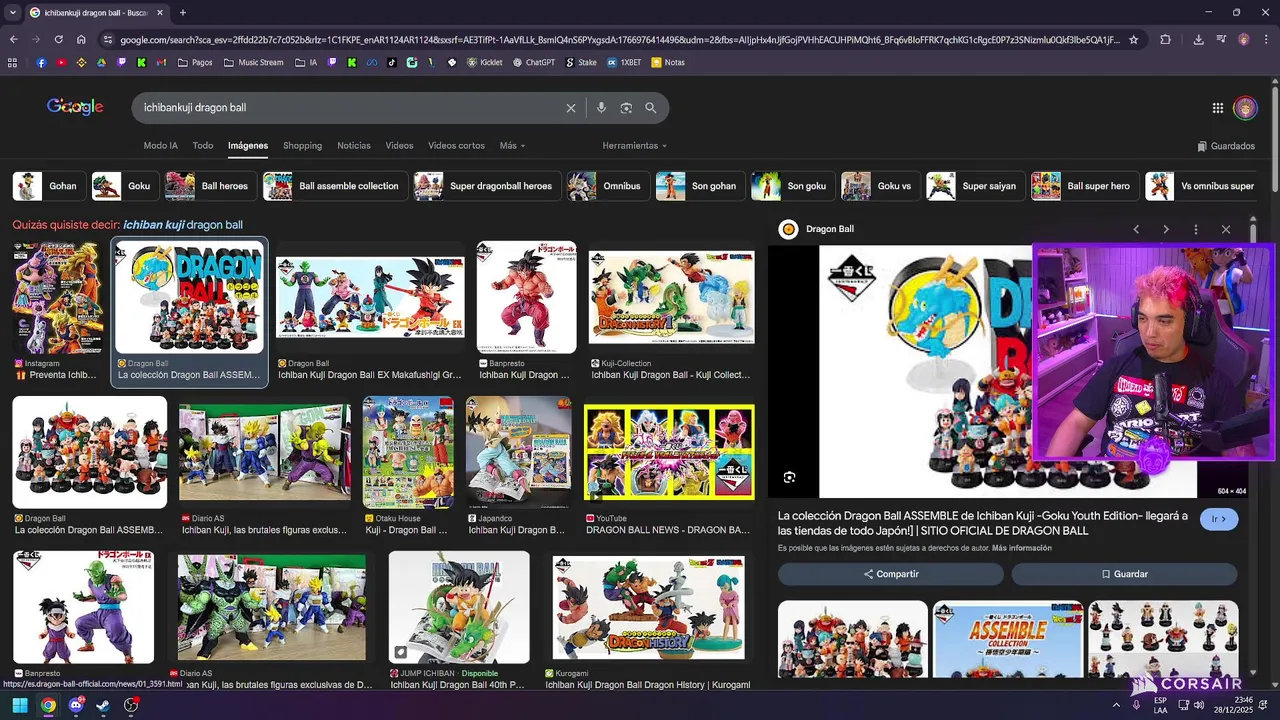Open the Gmail bookmark icon
This screenshot has width=1280, height=720.
(x=161, y=62)
